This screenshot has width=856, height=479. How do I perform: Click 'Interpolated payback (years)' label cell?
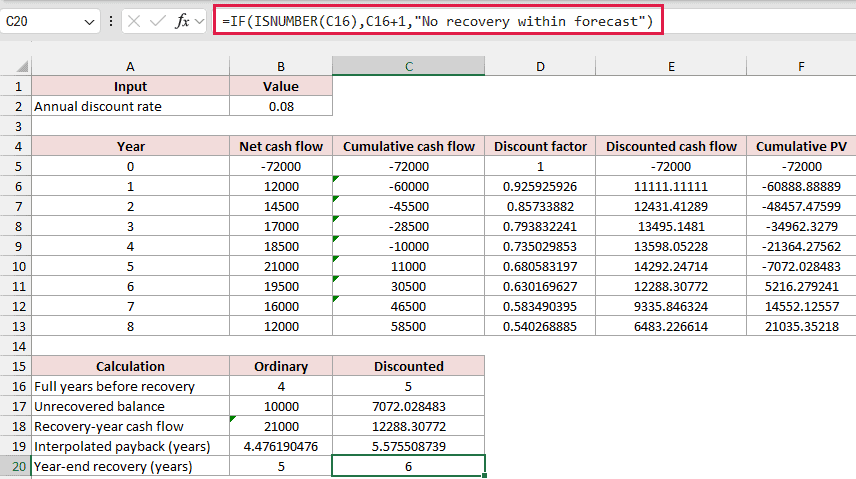[130, 447]
